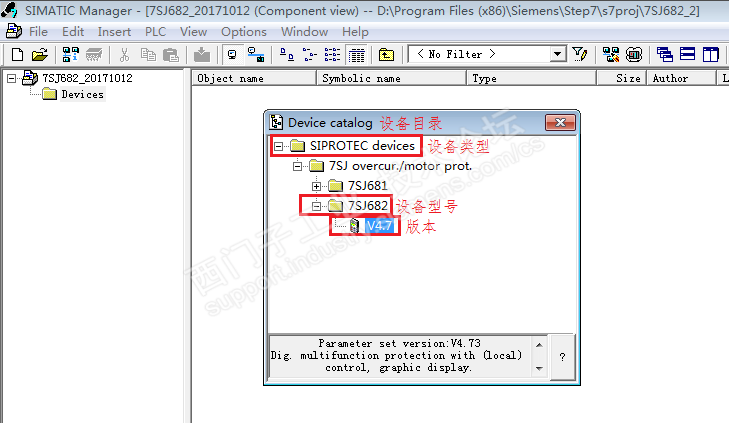The width and height of the screenshot is (729, 423).
Task: Click the Configure Network toolbar icon
Action: (x=610, y=55)
